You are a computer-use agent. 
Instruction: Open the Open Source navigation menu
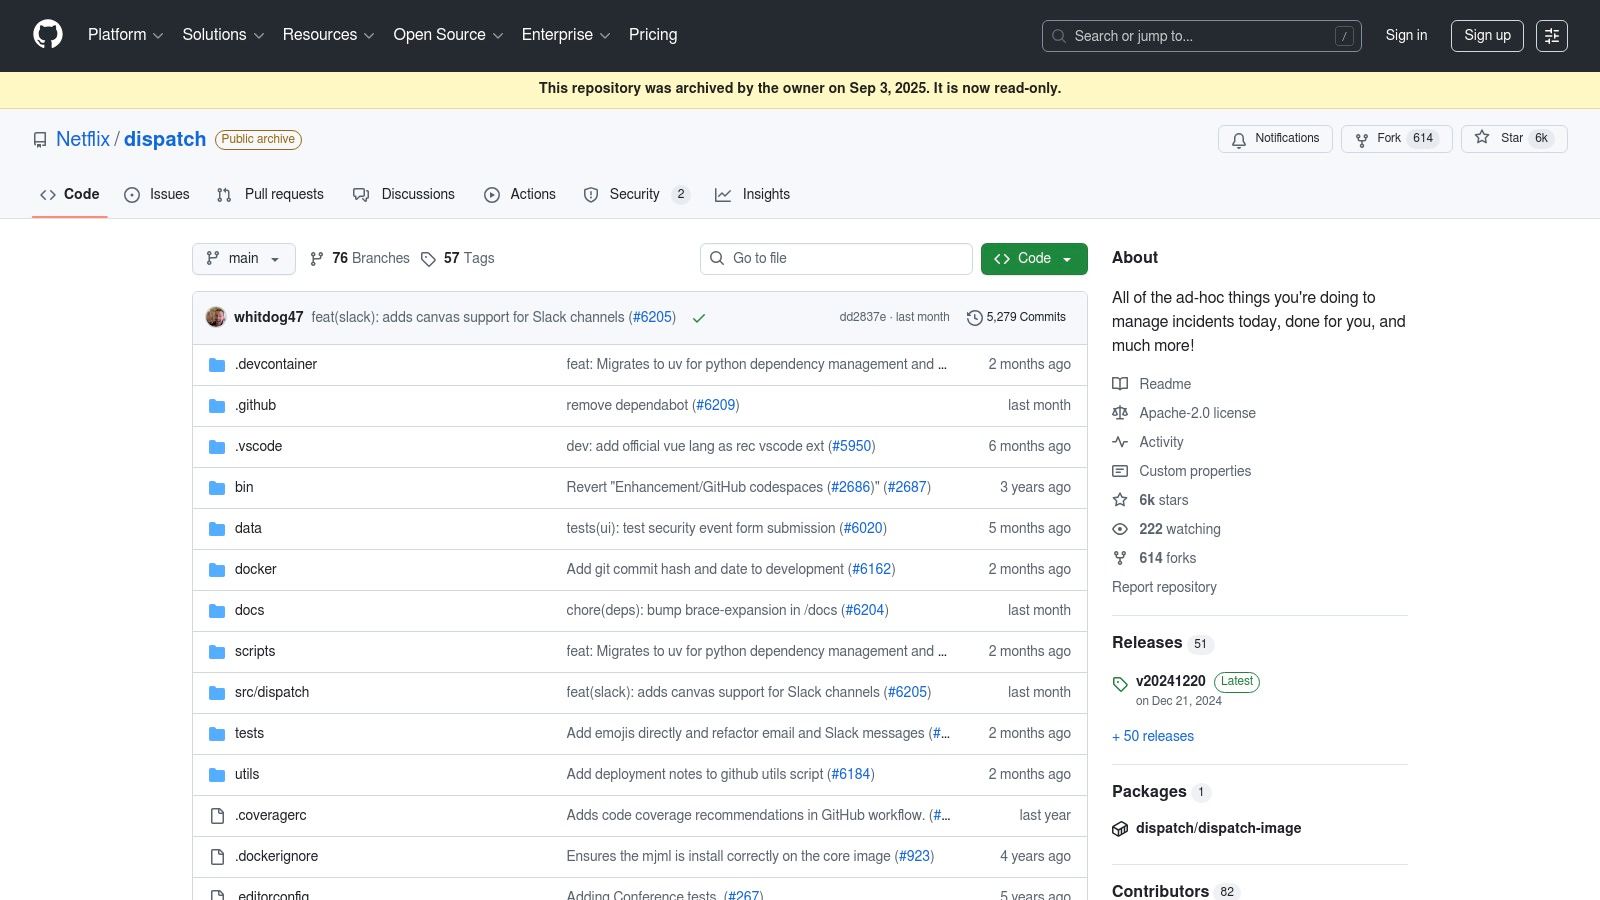447,35
